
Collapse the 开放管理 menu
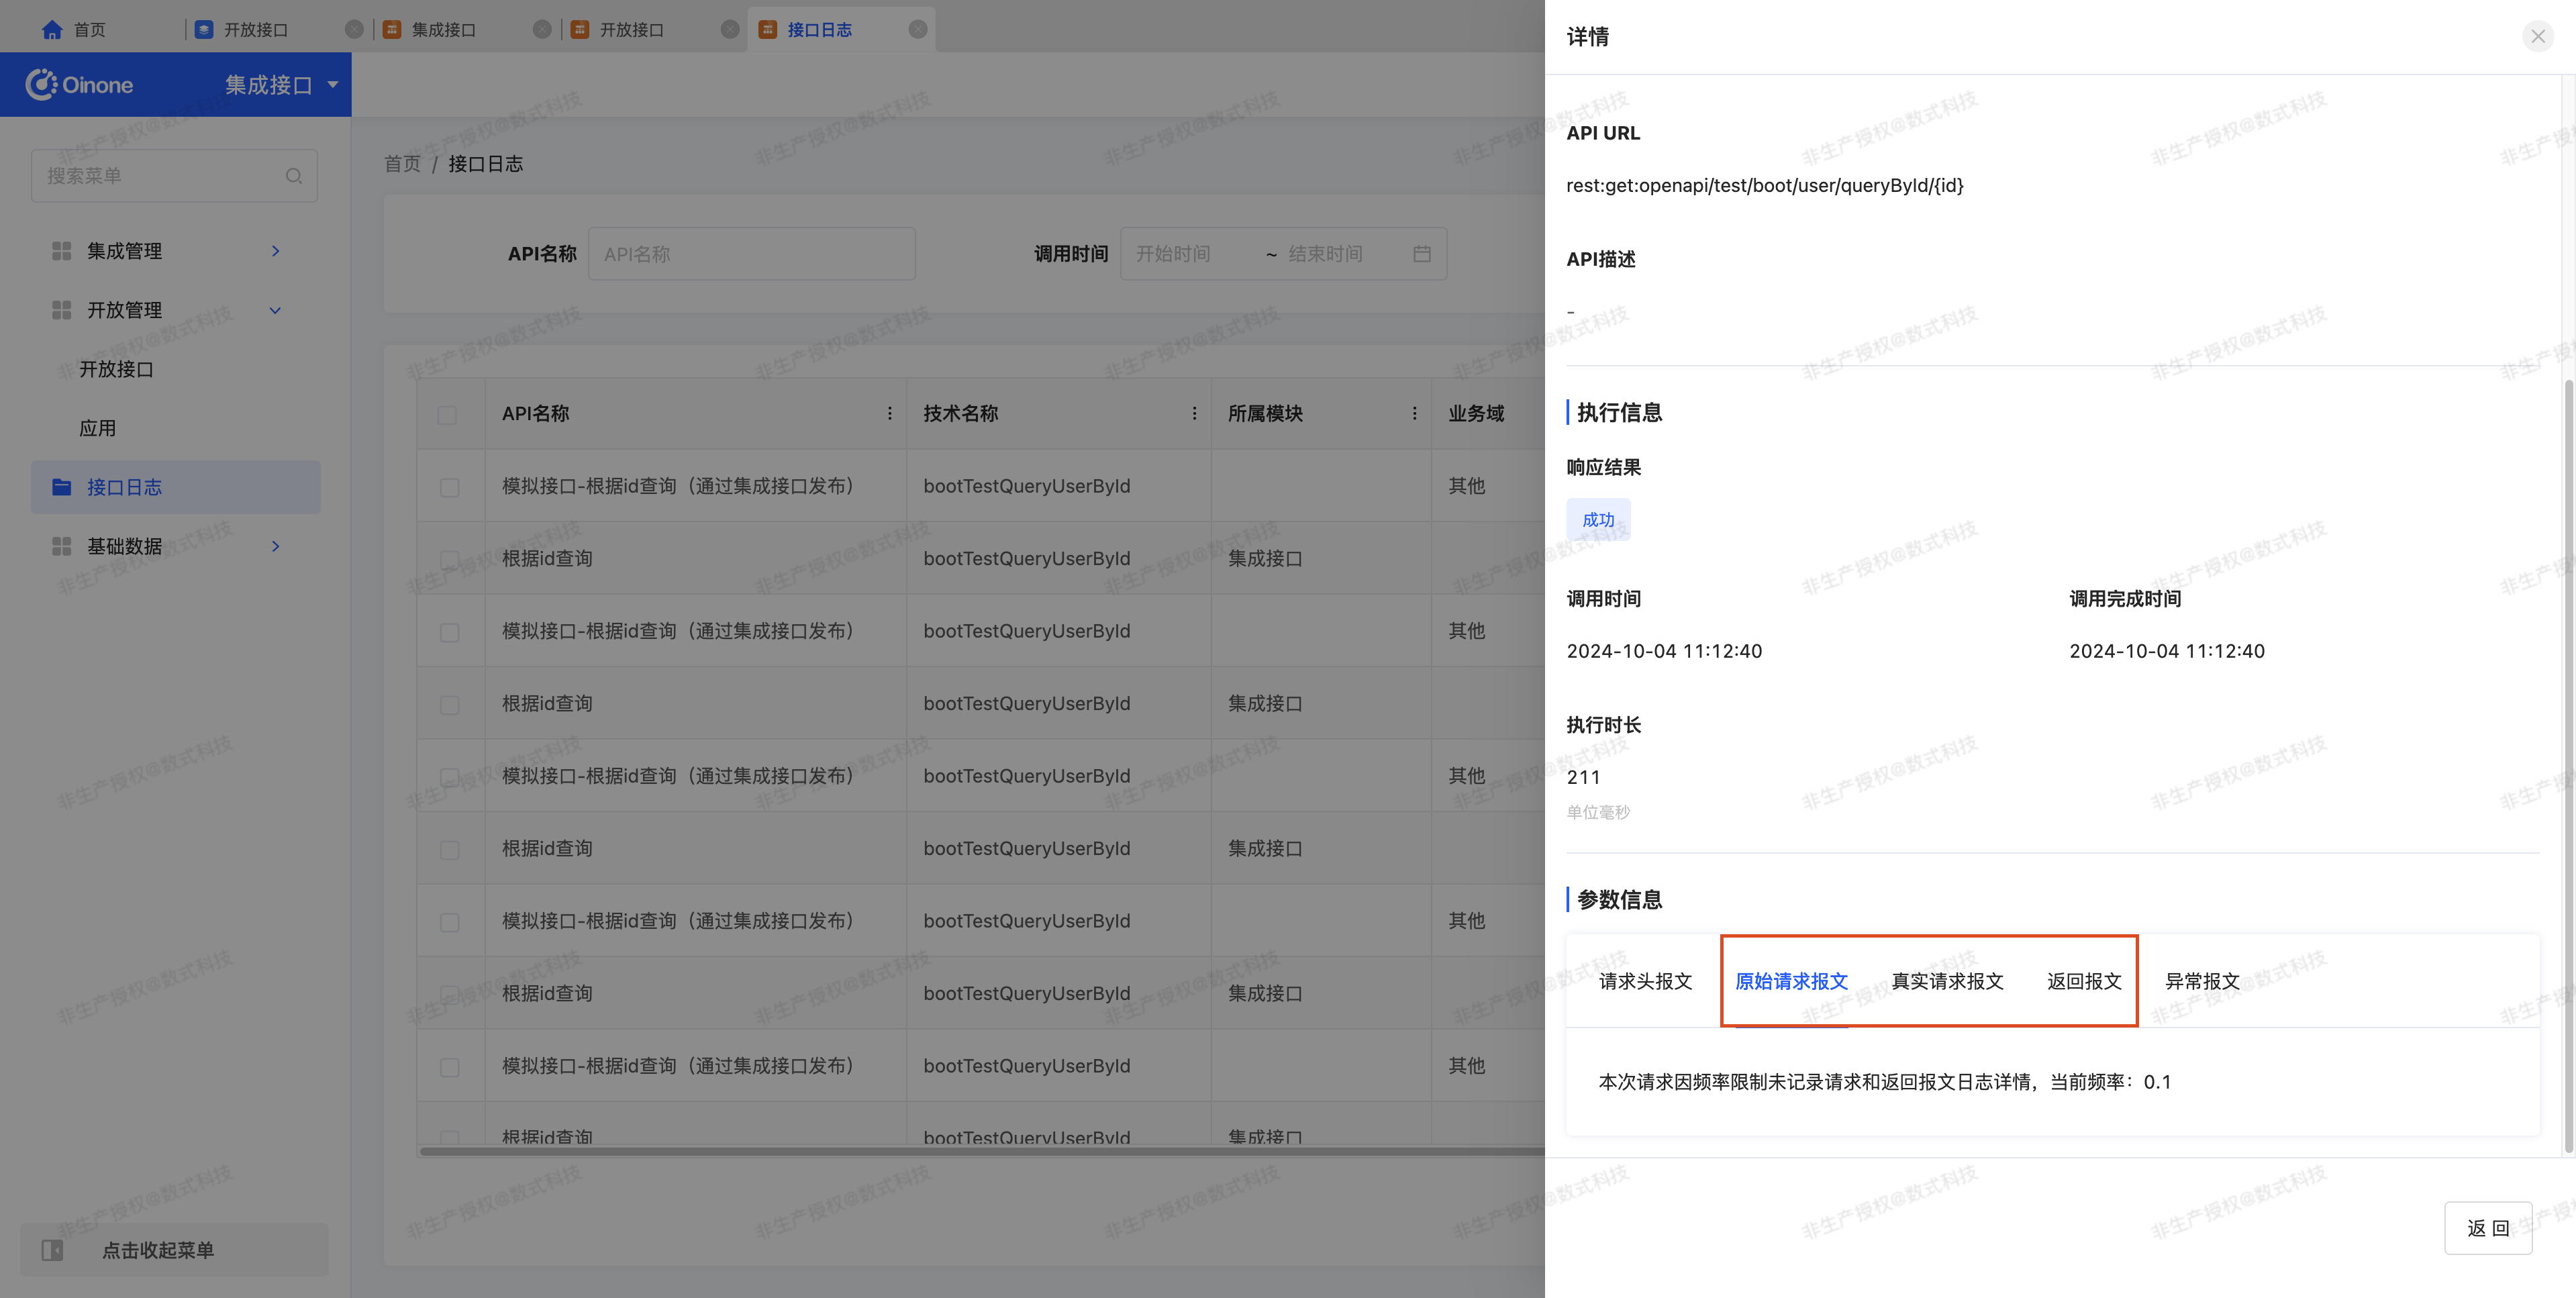(x=275, y=310)
